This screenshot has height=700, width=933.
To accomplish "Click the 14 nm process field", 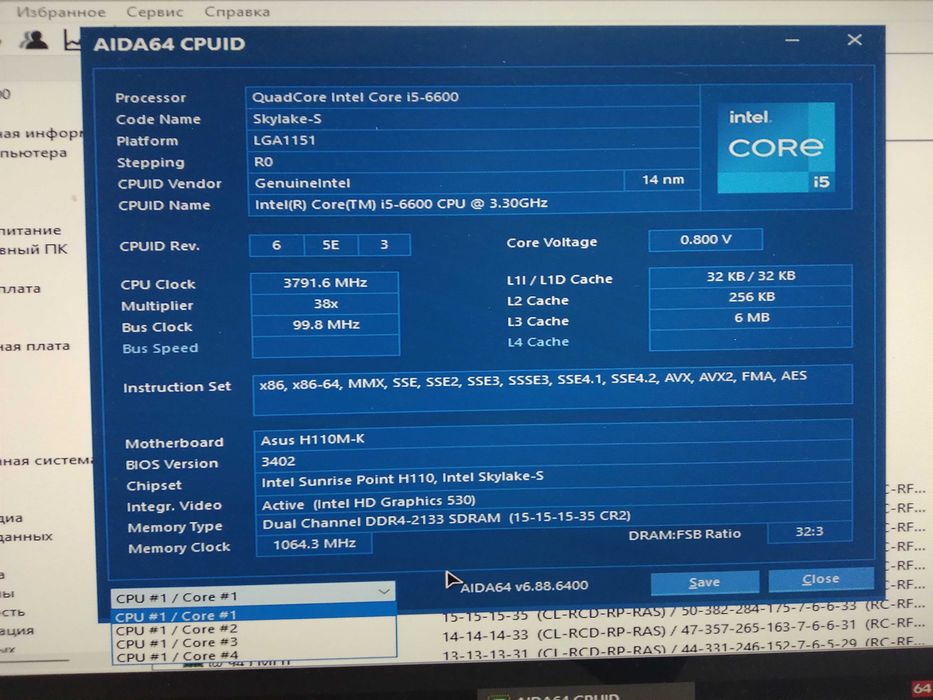I will [x=662, y=180].
